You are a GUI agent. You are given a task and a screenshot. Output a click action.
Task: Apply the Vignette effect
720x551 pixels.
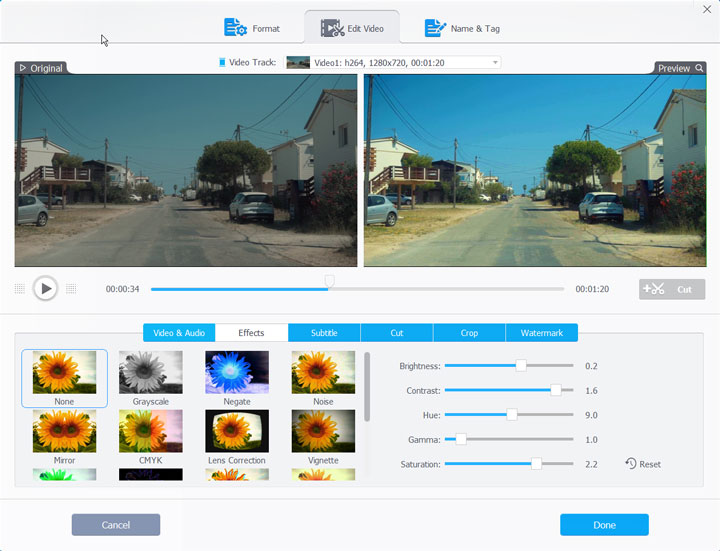323,431
